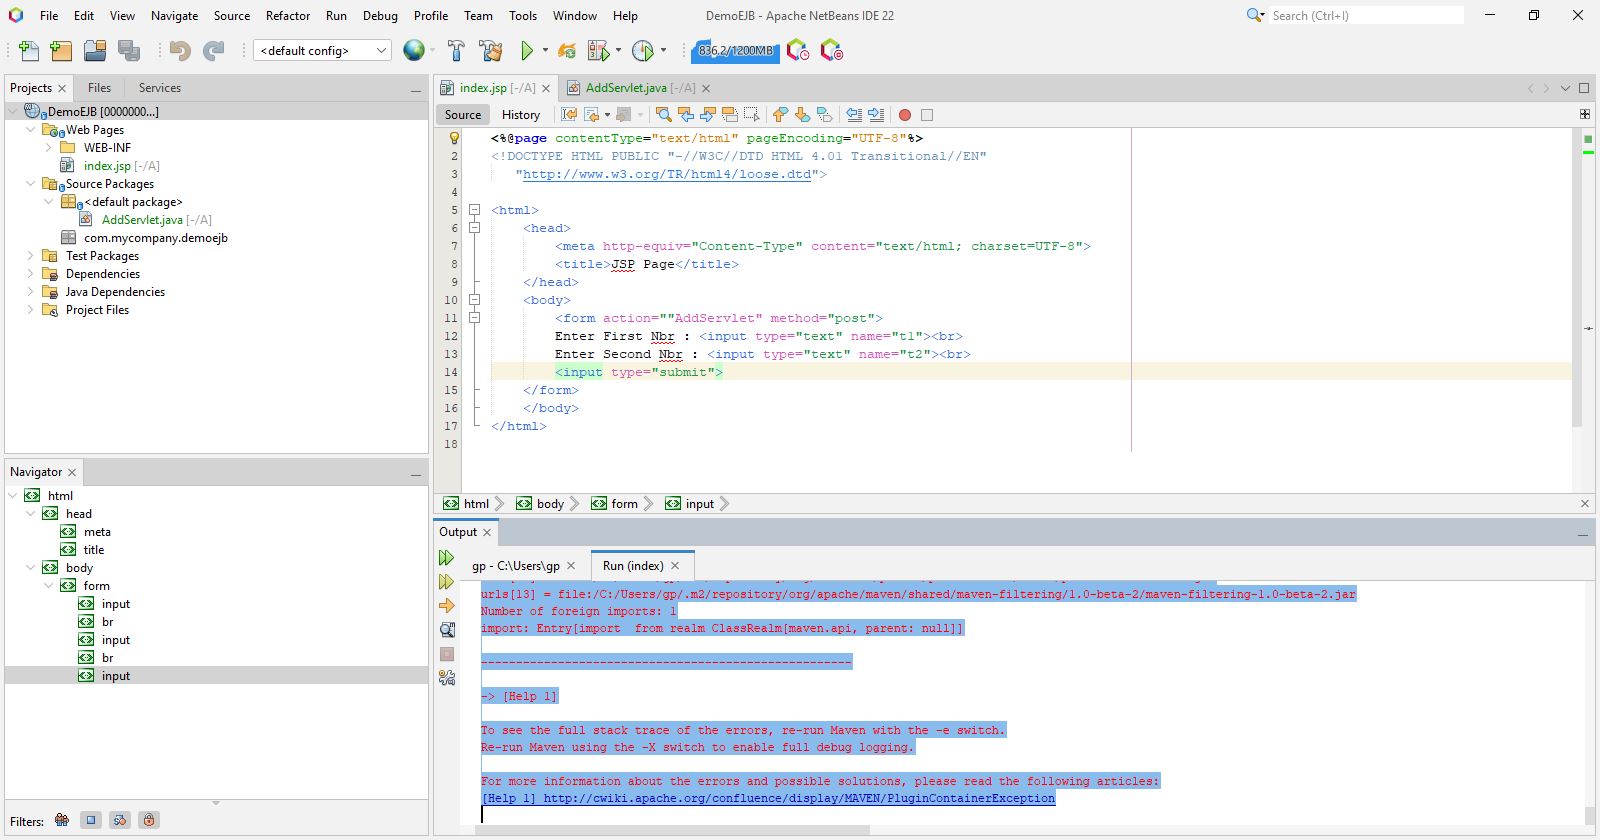Image resolution: width=1600 pixels, height=840 pixels.
Task: Open the Debug Project dropdown arrow
Action: pyautogui.click(x=618, y=50)
